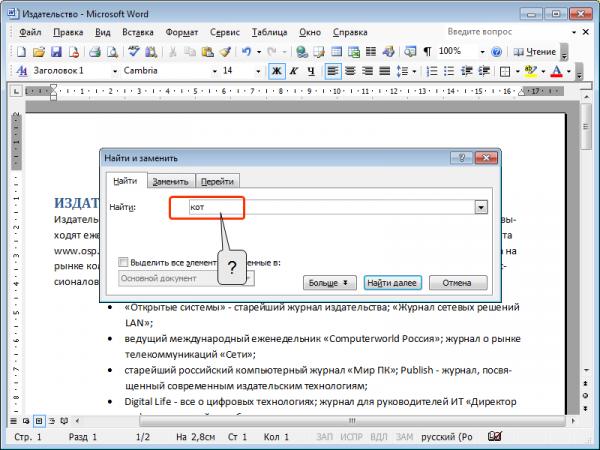Click the Найти далее button

click(392, 283)
